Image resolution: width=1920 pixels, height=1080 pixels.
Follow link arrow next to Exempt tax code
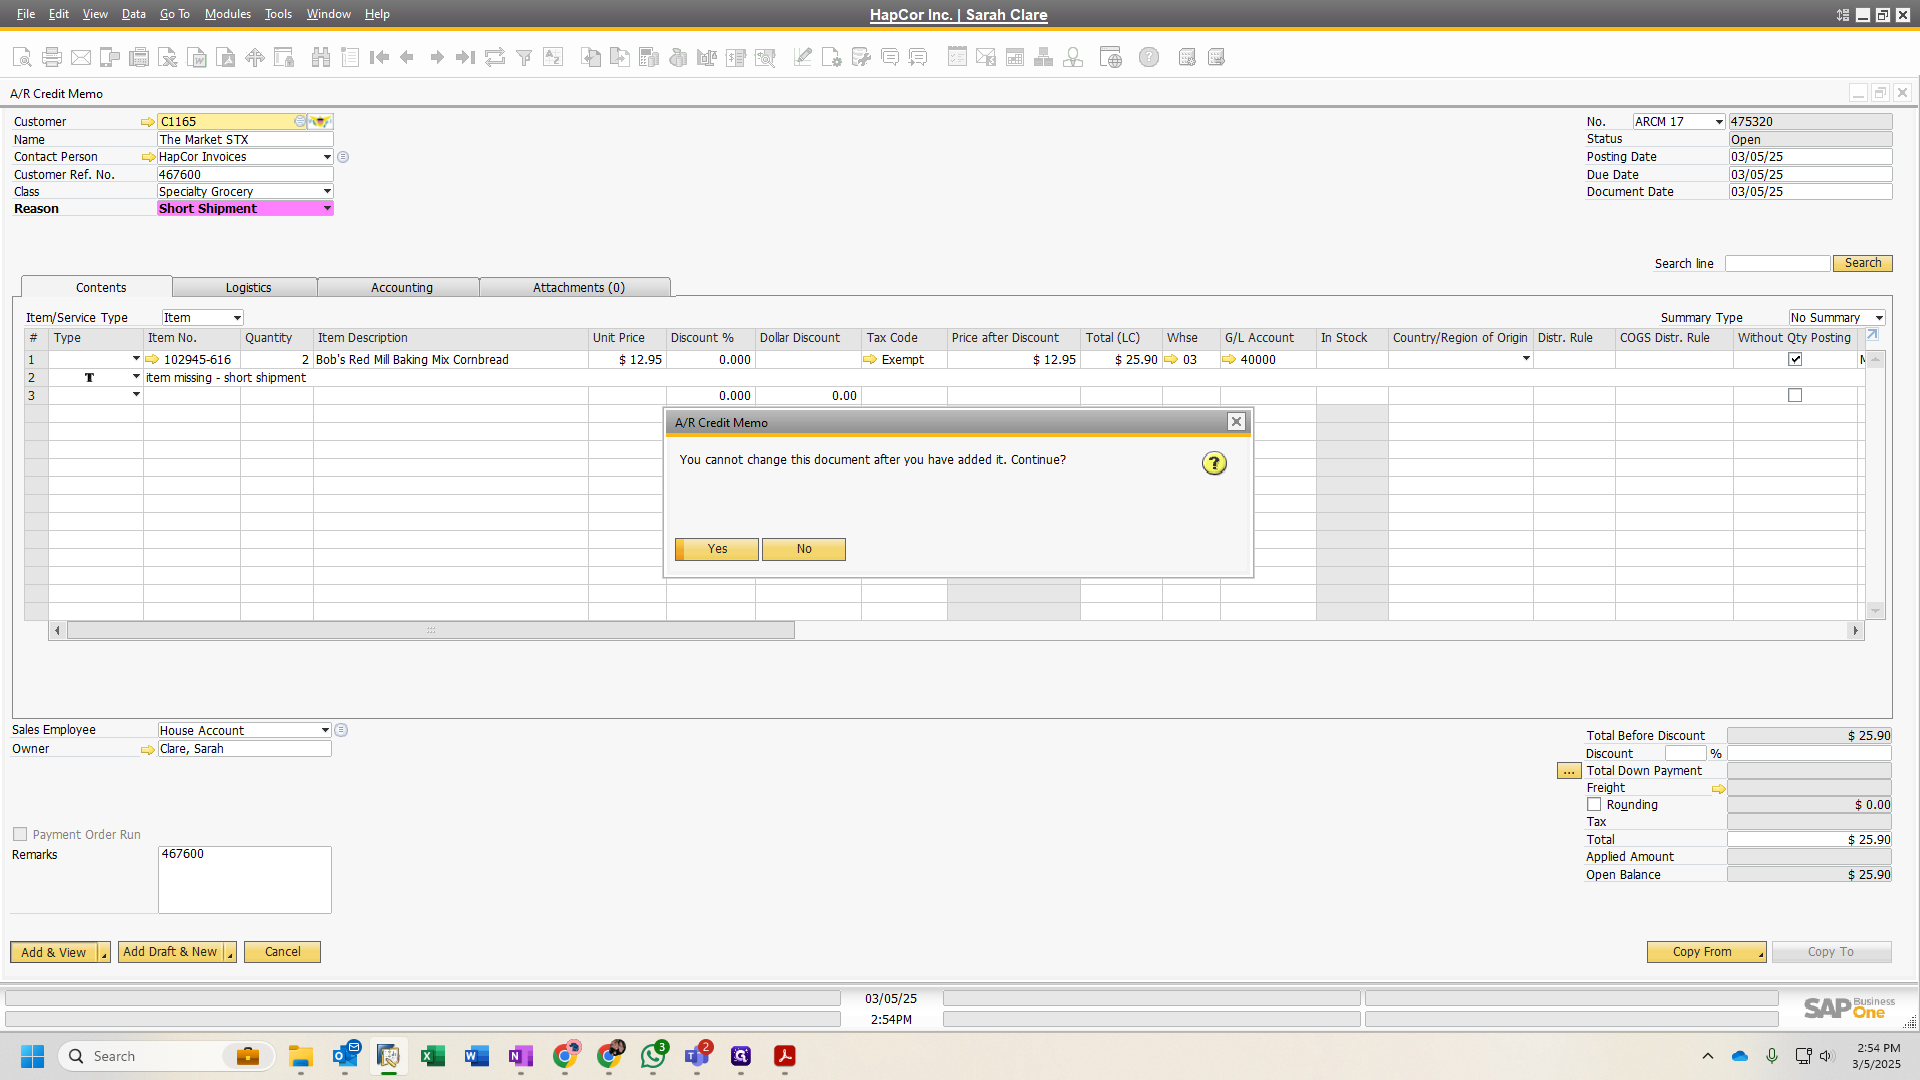point(870,360)
